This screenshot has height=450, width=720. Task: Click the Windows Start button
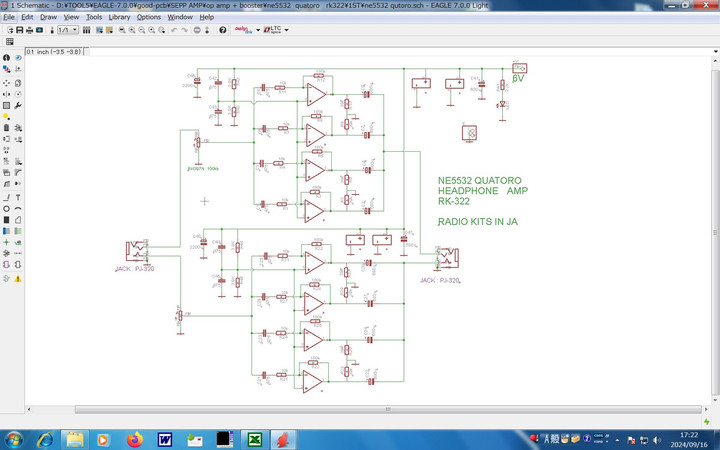(17, 438)
